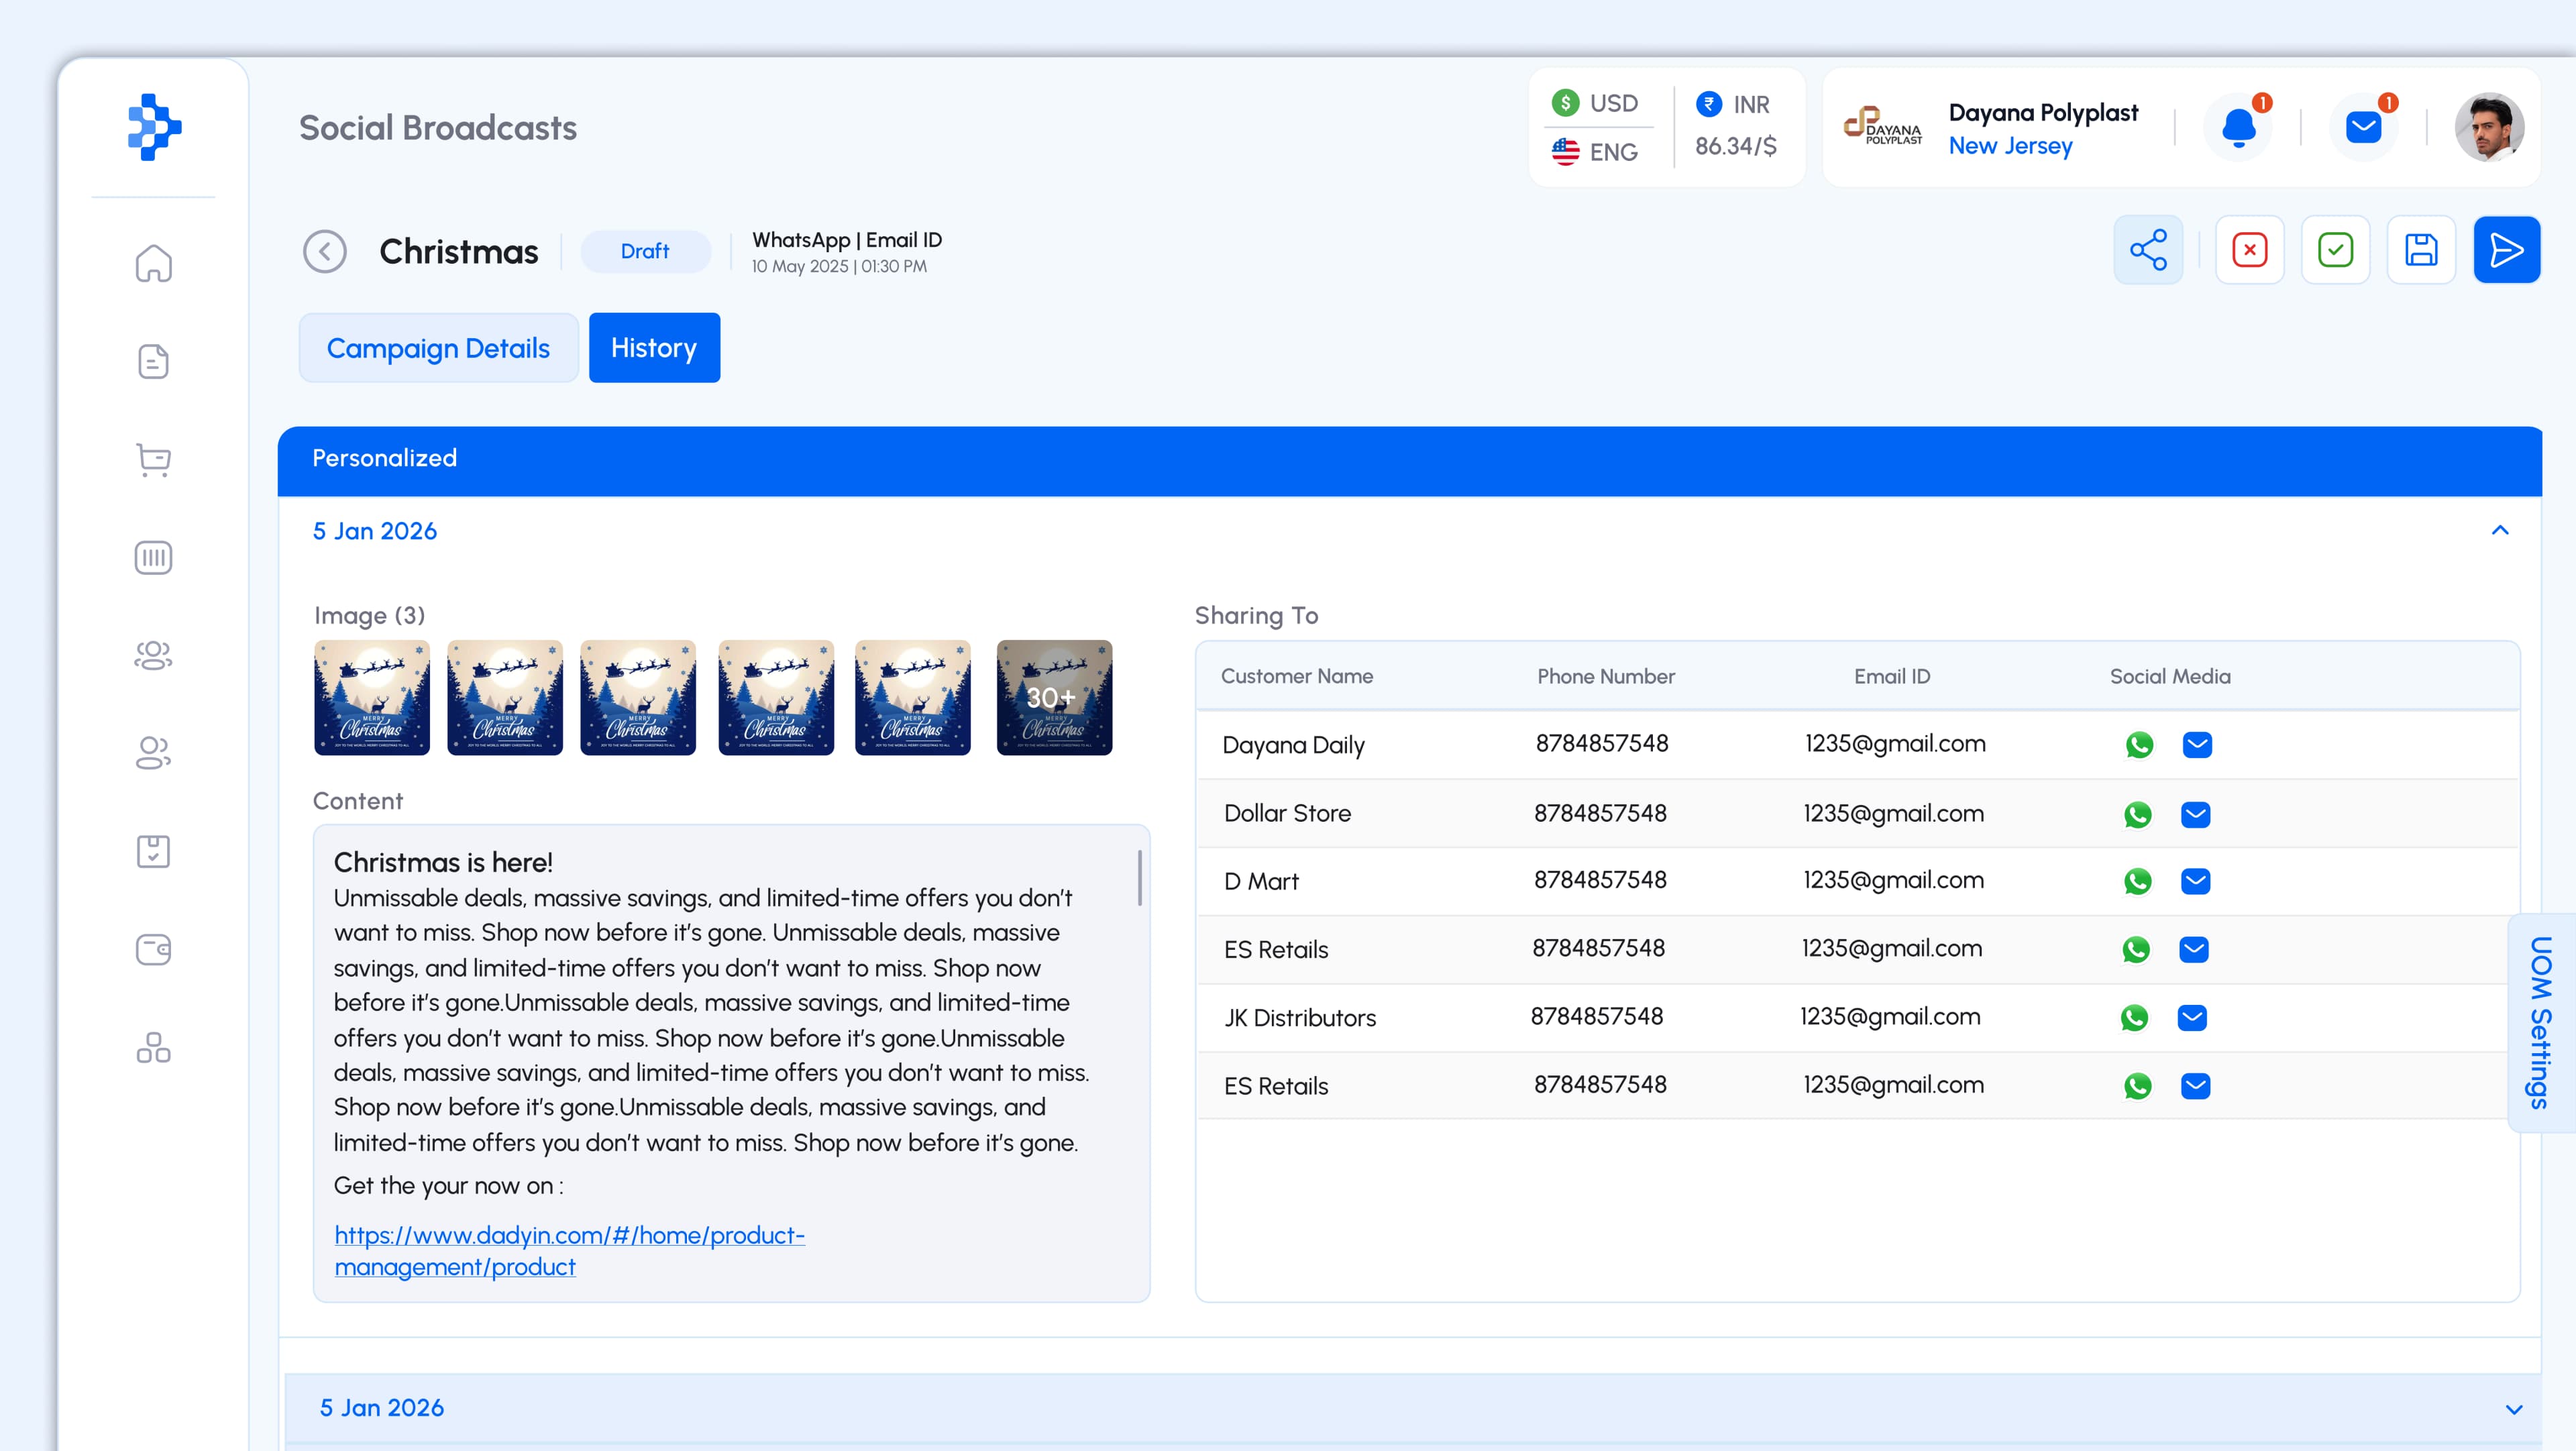Click the Personalized section header
2576x1451 pixels.
click(x=1409, y=461)
